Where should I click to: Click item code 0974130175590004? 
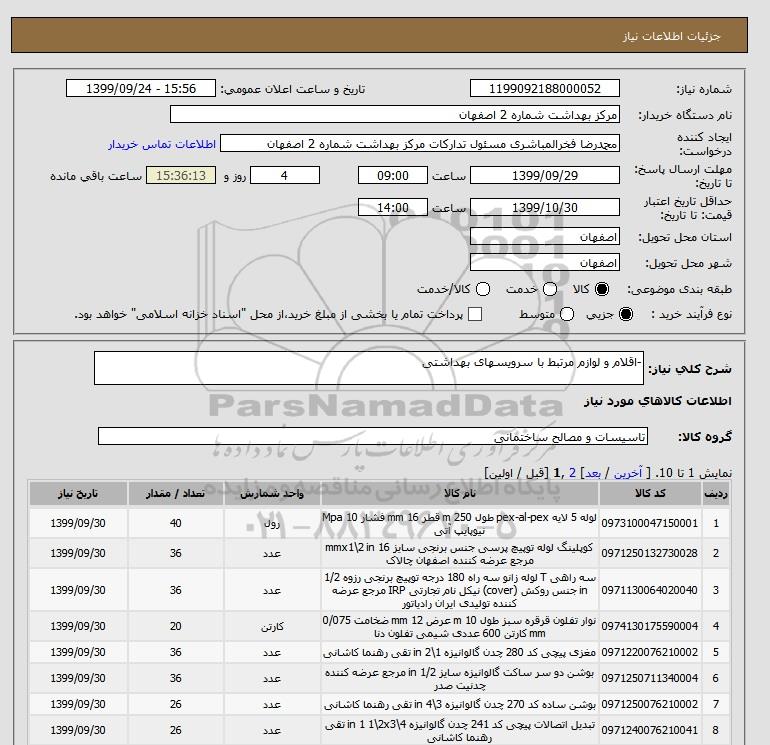click(x=650, y=627)
